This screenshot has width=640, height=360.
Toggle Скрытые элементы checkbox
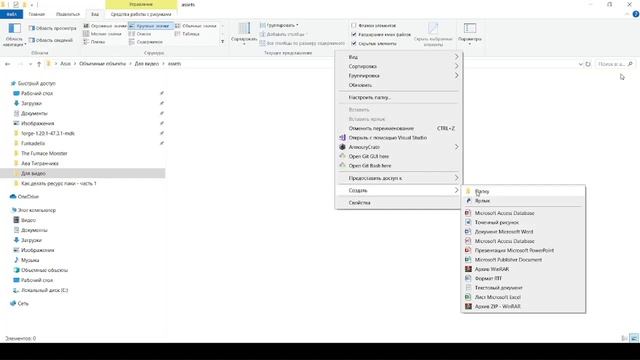tap(354, 43)
